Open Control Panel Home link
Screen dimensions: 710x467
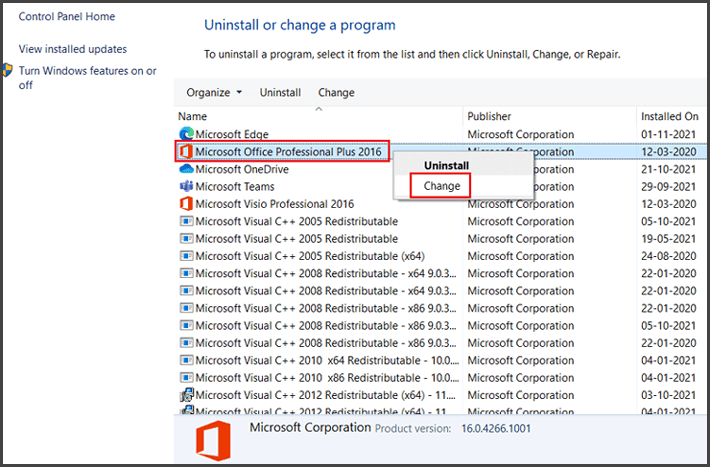click(x=66, y=17)
